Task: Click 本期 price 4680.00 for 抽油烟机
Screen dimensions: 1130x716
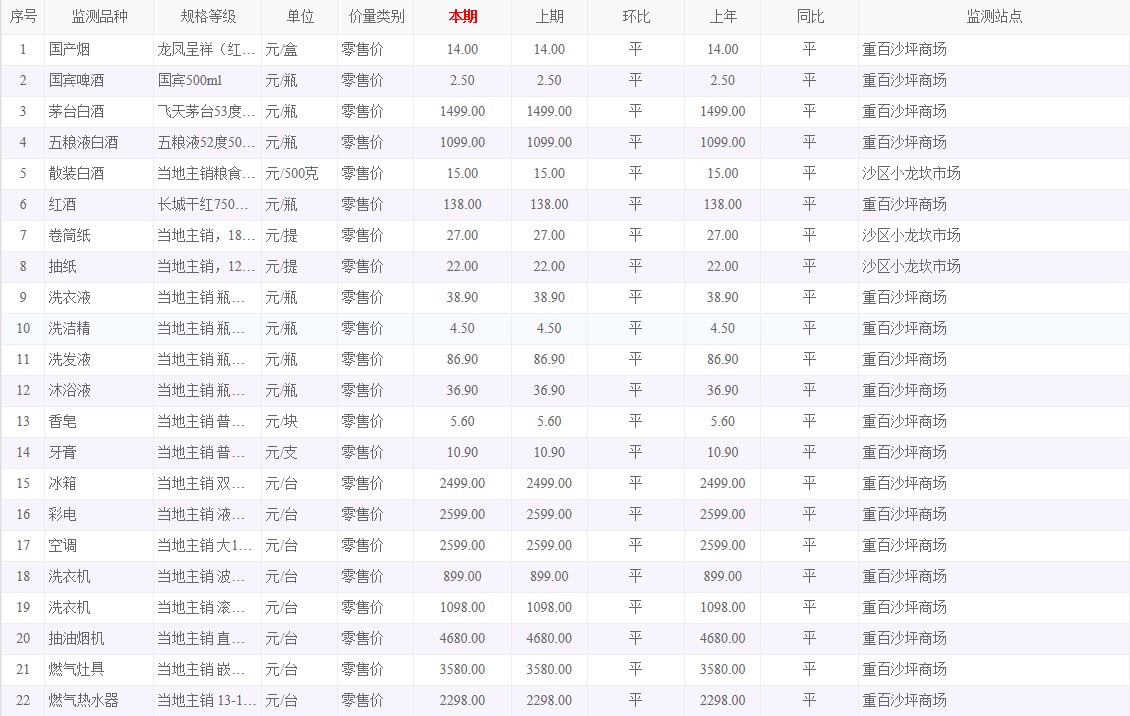Action: pyautogui.click(x=463, y=638)
